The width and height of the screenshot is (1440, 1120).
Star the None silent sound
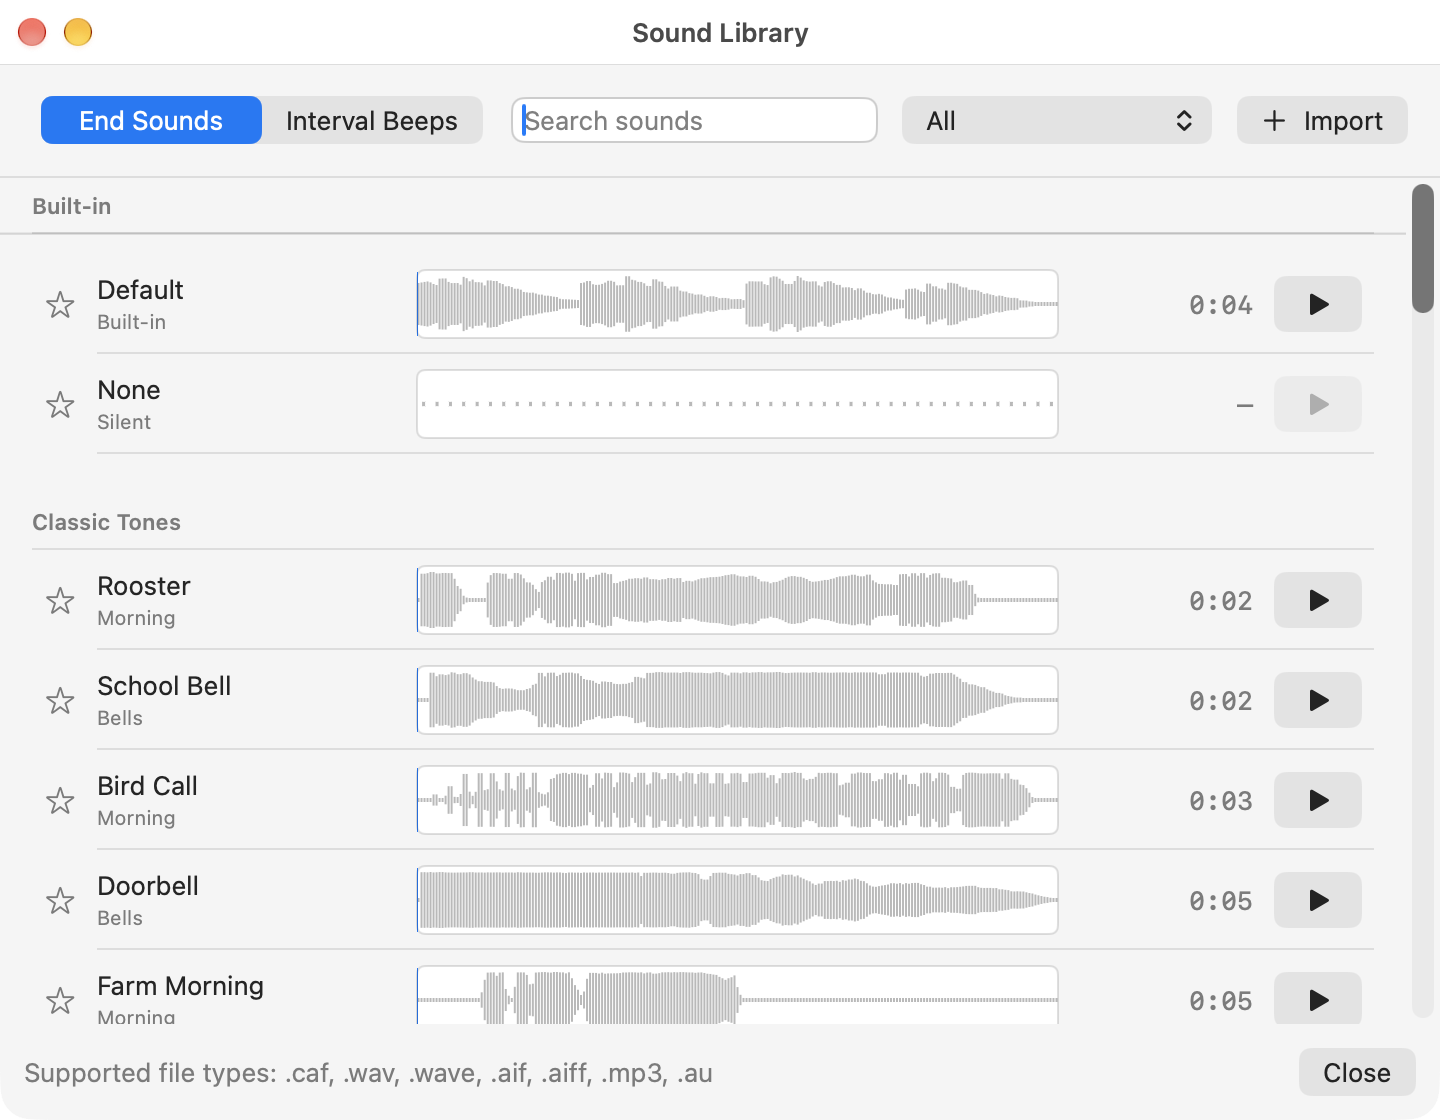(60, 405)
